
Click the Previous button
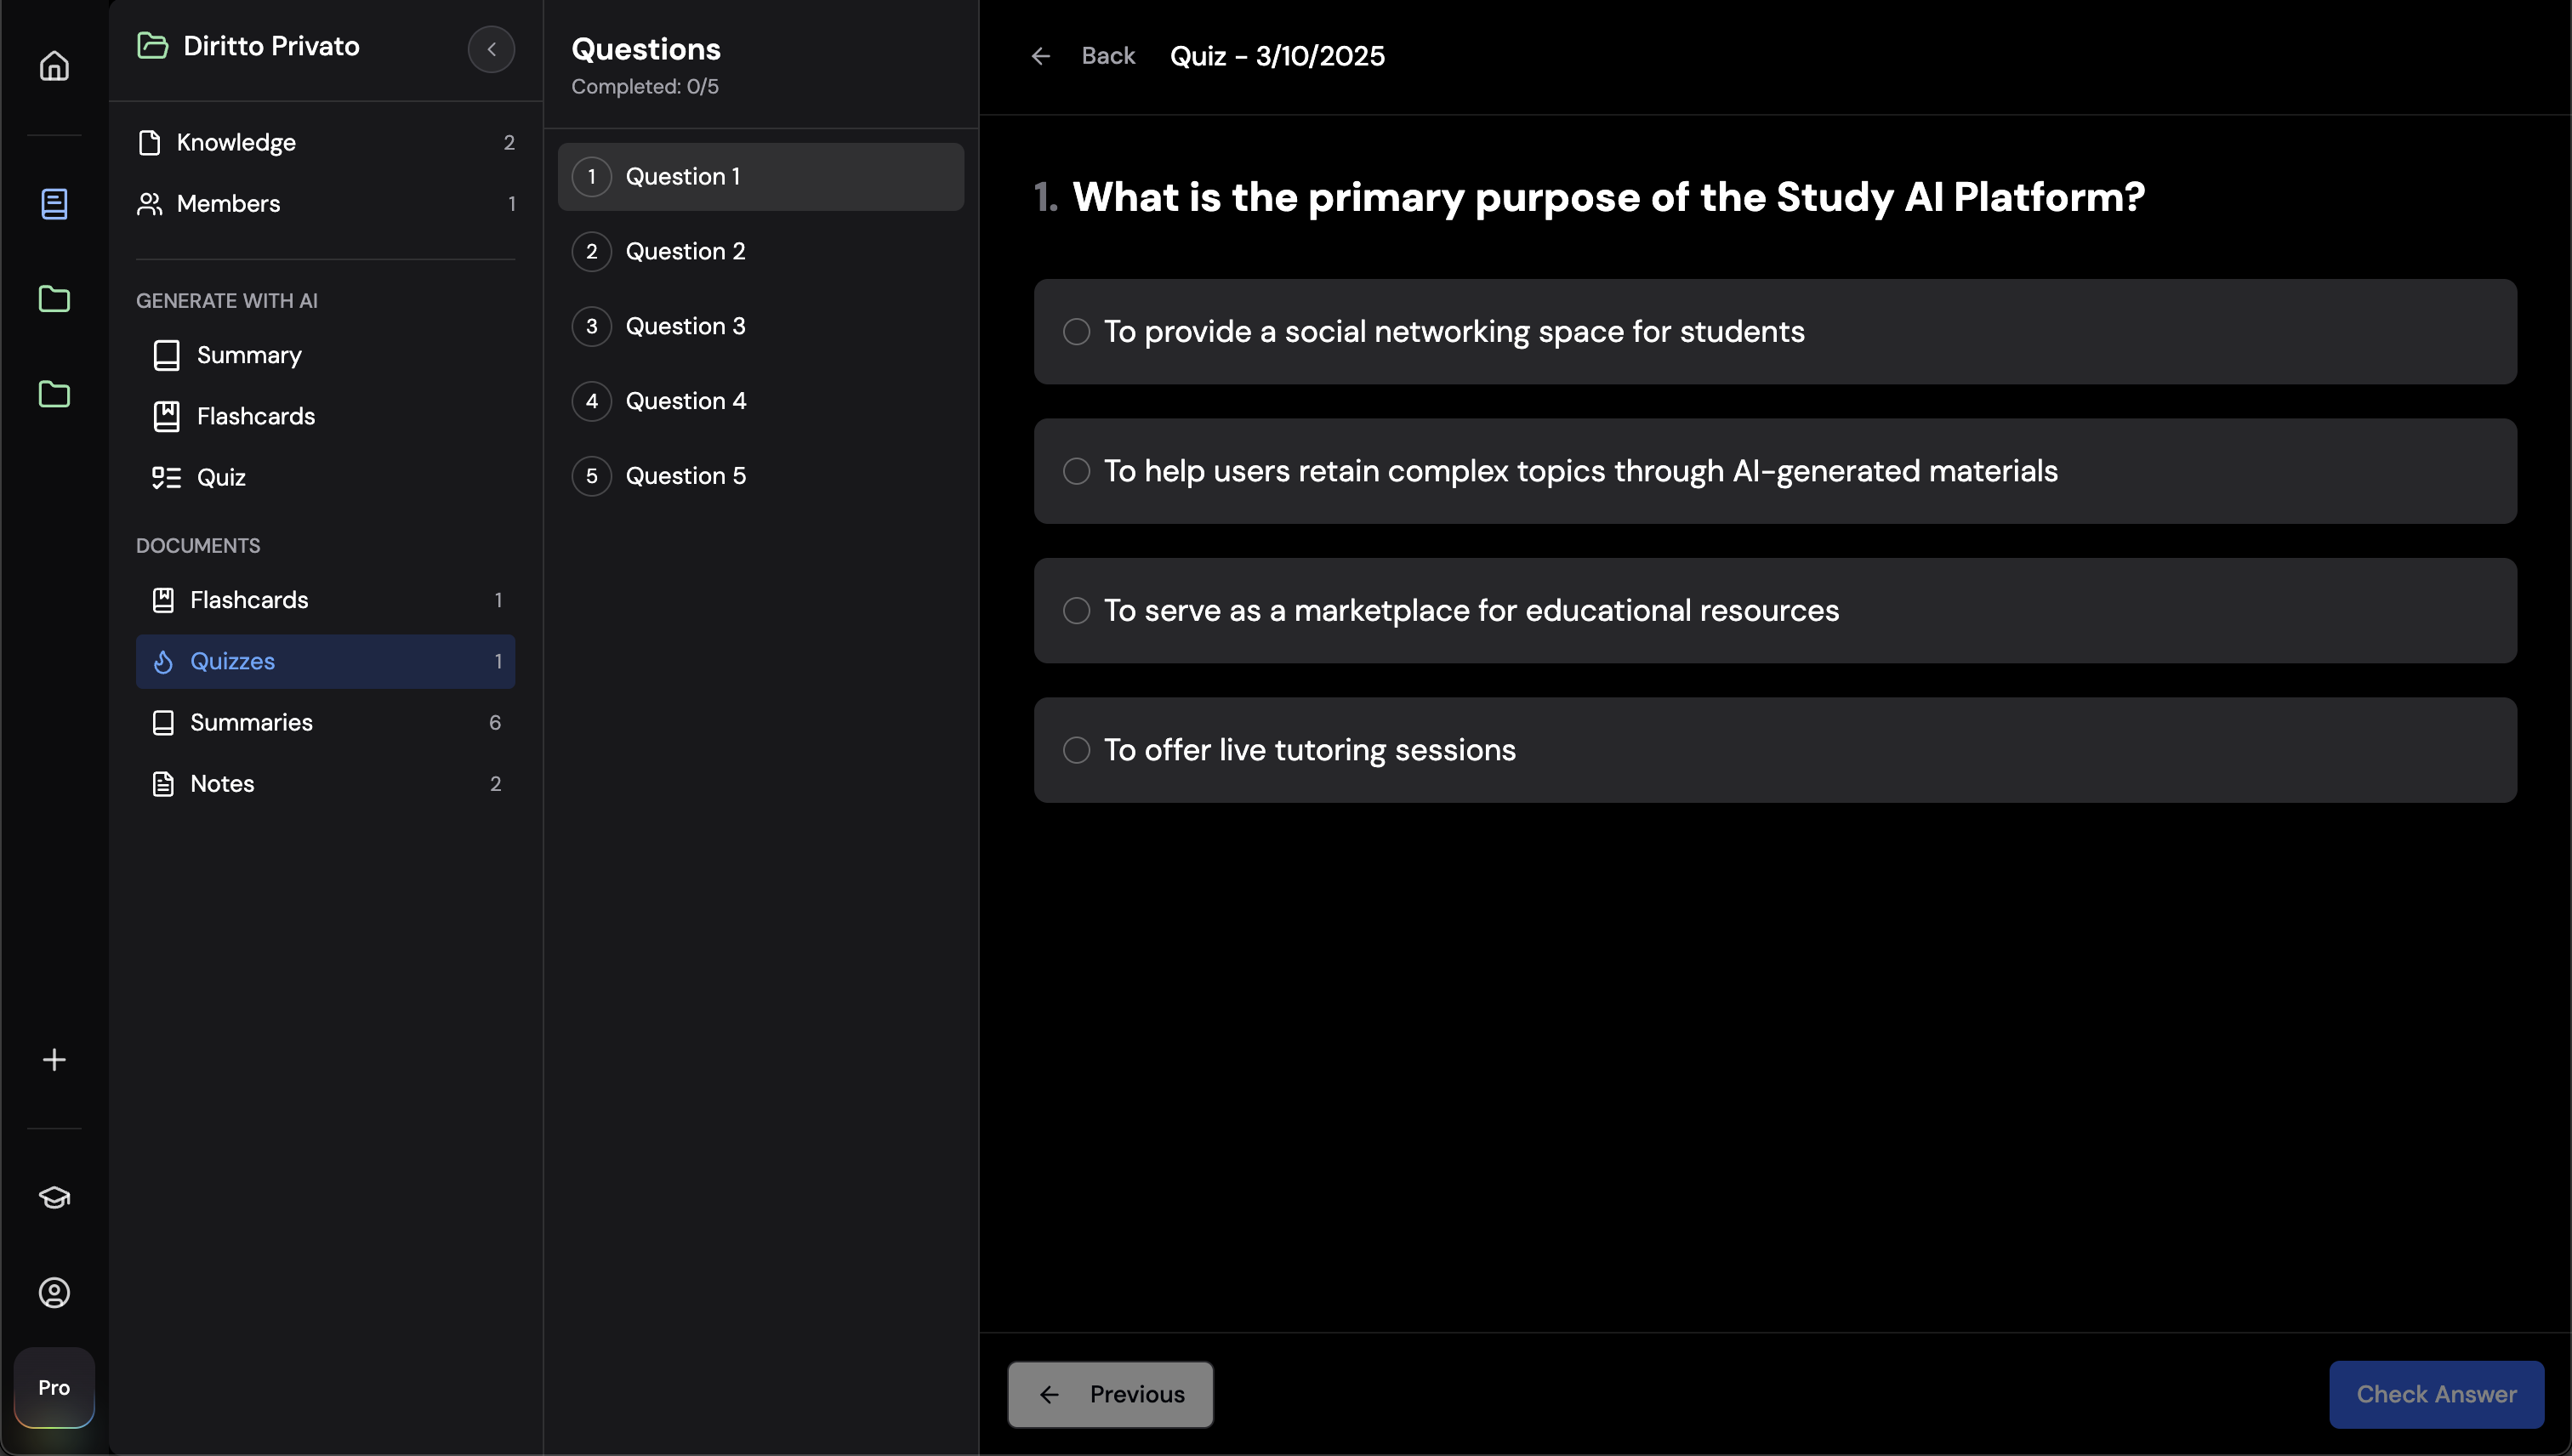[1110, 1394]
